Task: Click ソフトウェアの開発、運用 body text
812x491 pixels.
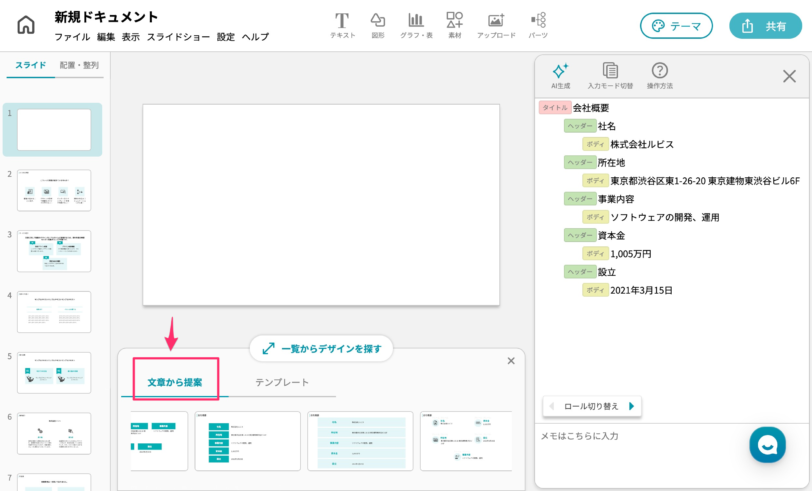Action: 665,217
